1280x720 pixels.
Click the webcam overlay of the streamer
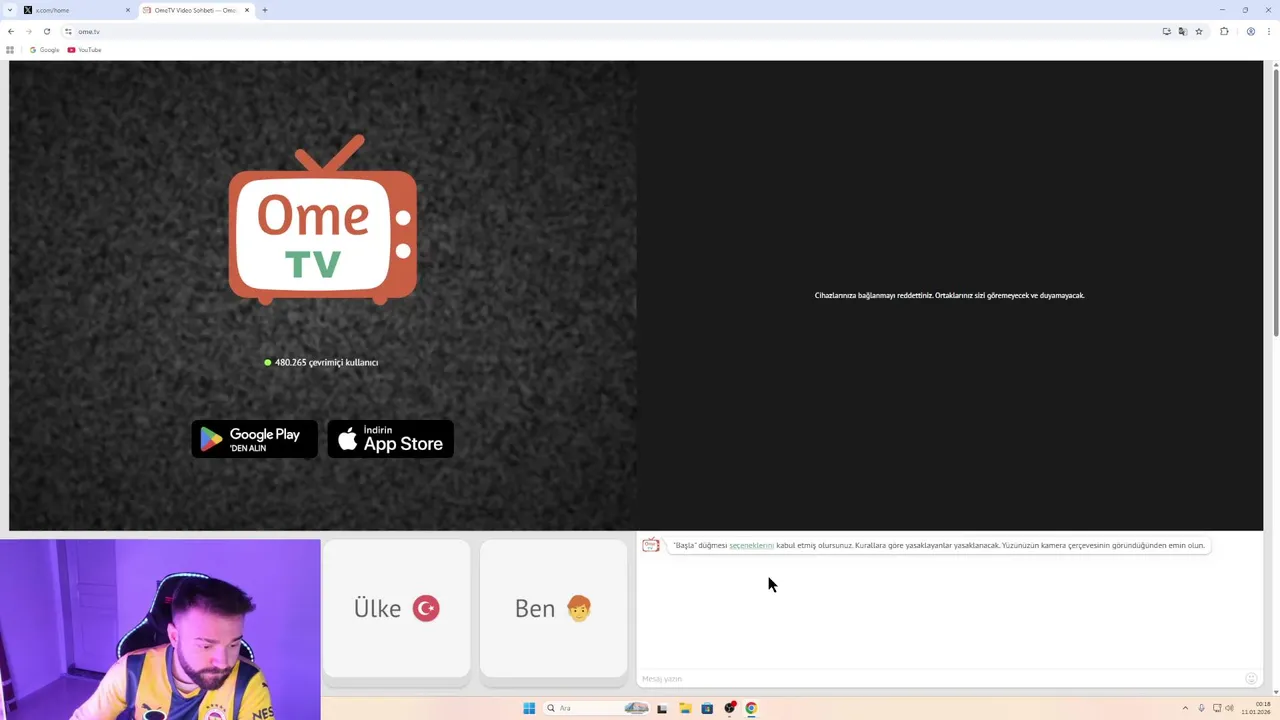coord(160,630)
